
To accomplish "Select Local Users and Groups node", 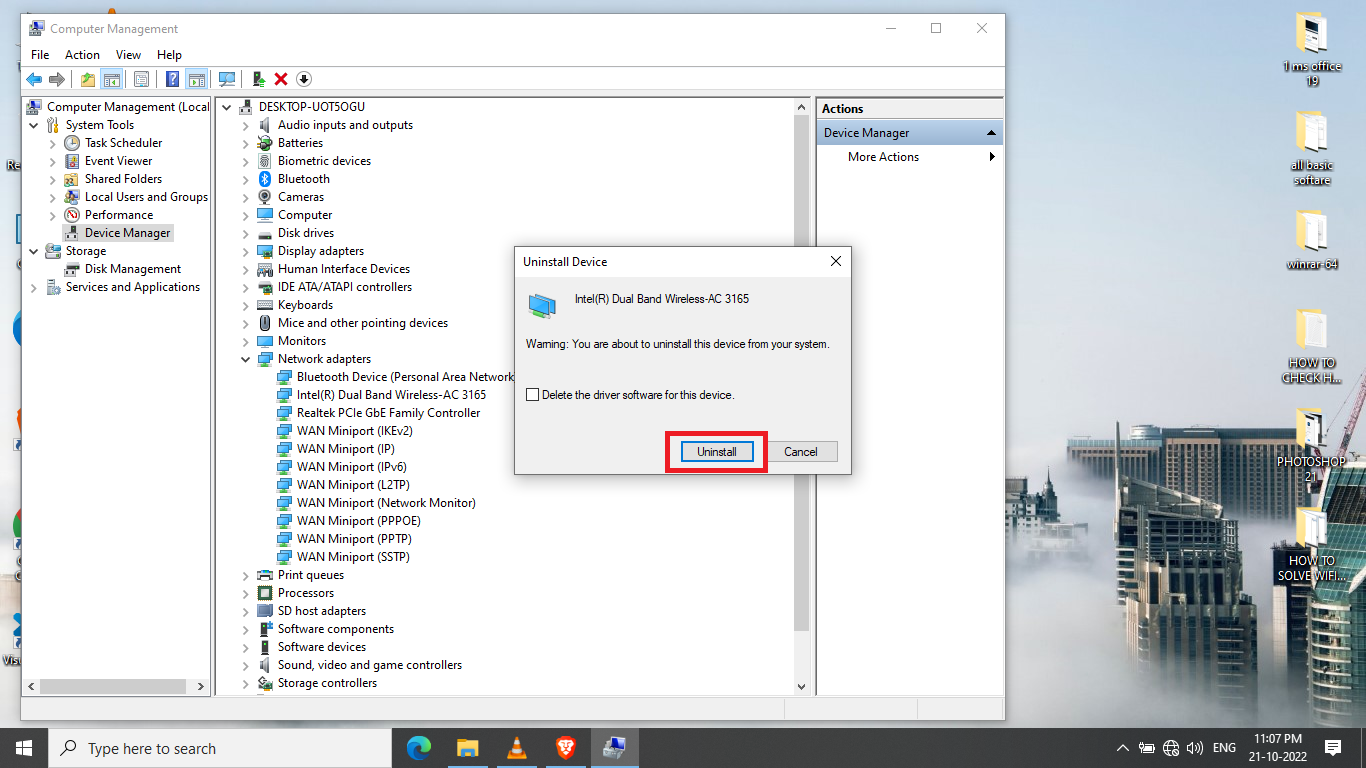I will (x=146, y=197).
